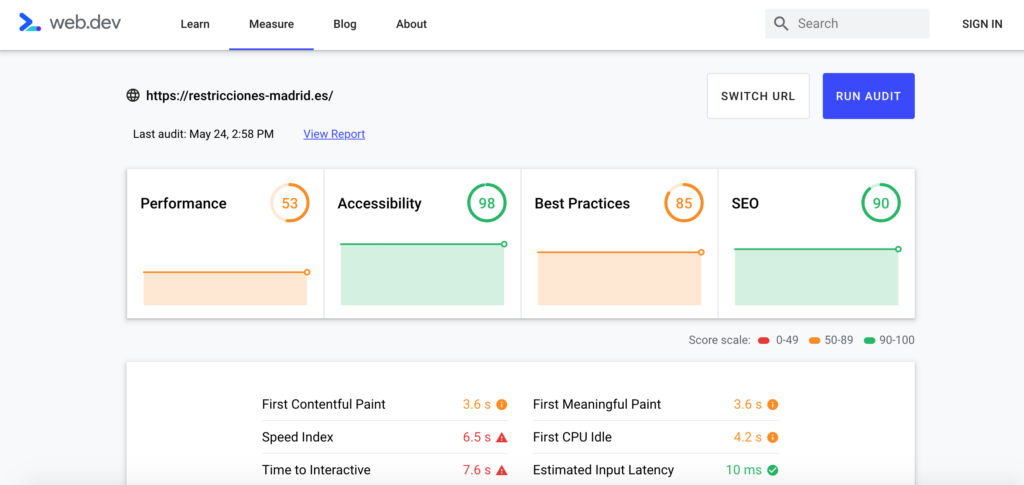Click the Performance score gauge 53
This screenshot has height=485, width=1024.
pos(290,203)
